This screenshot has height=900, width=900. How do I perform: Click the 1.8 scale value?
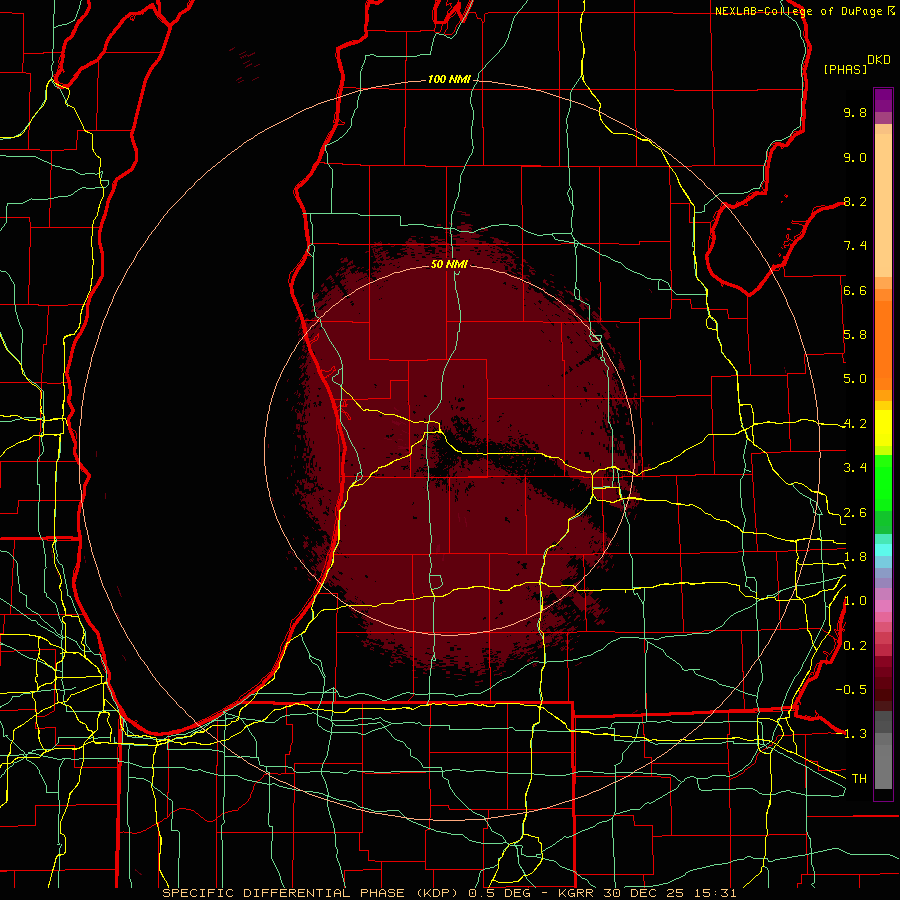click(855, 557)
